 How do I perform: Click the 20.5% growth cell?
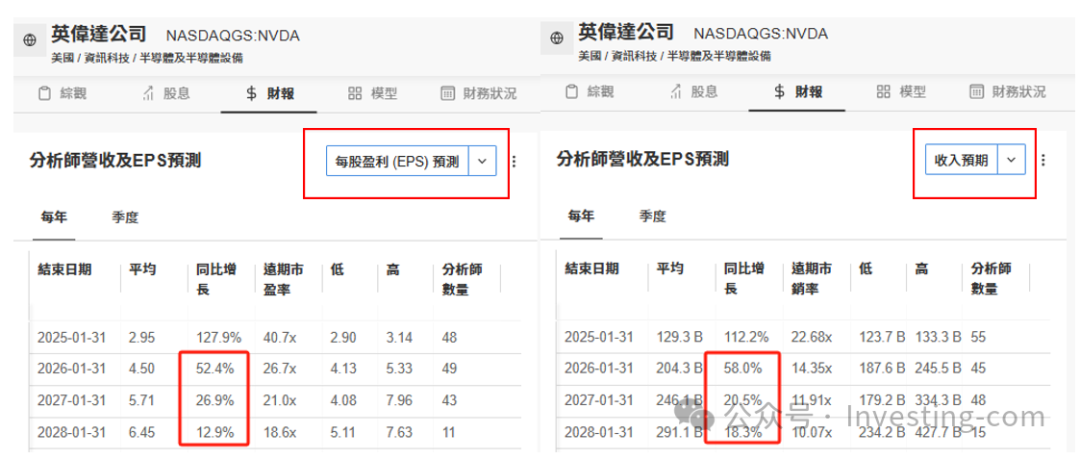pyautogui.click(x=744, y=401)
